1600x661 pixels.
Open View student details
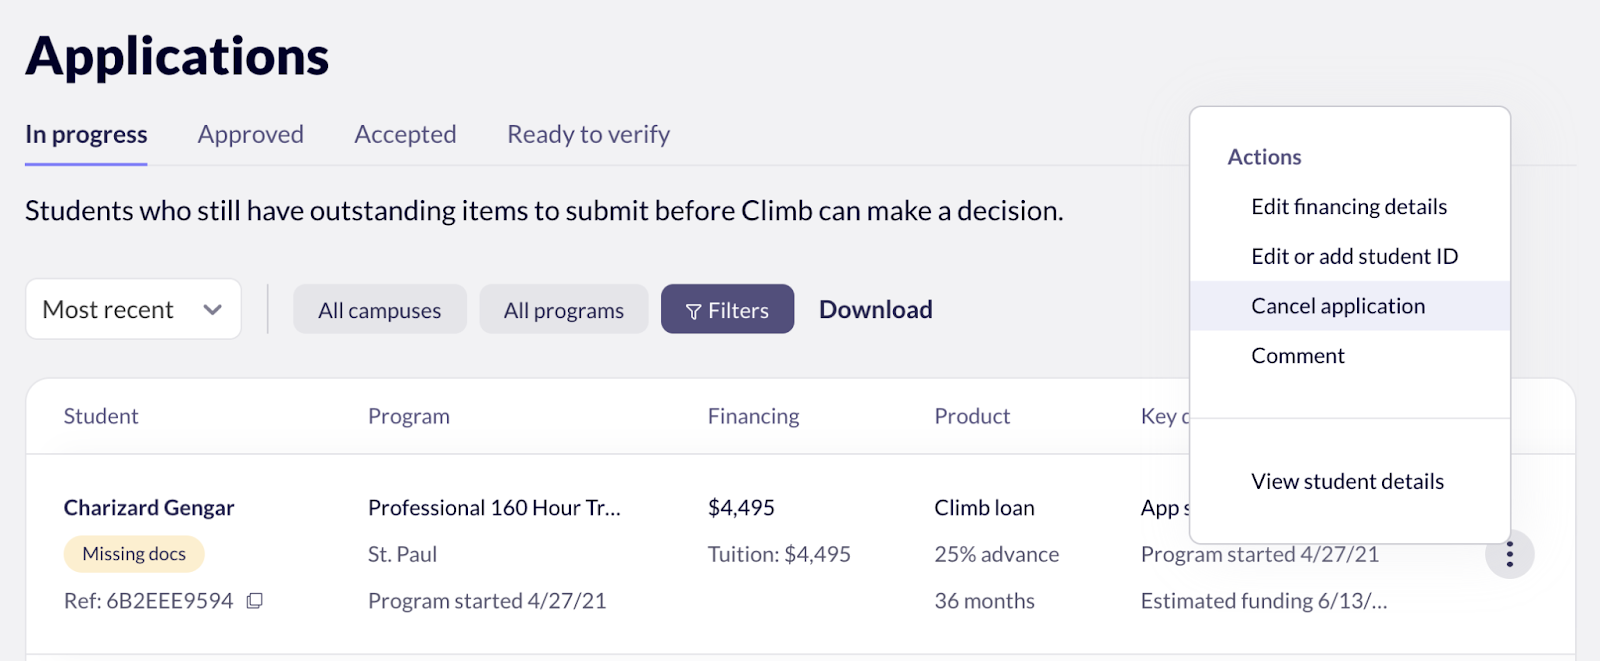click(1349, 481)
